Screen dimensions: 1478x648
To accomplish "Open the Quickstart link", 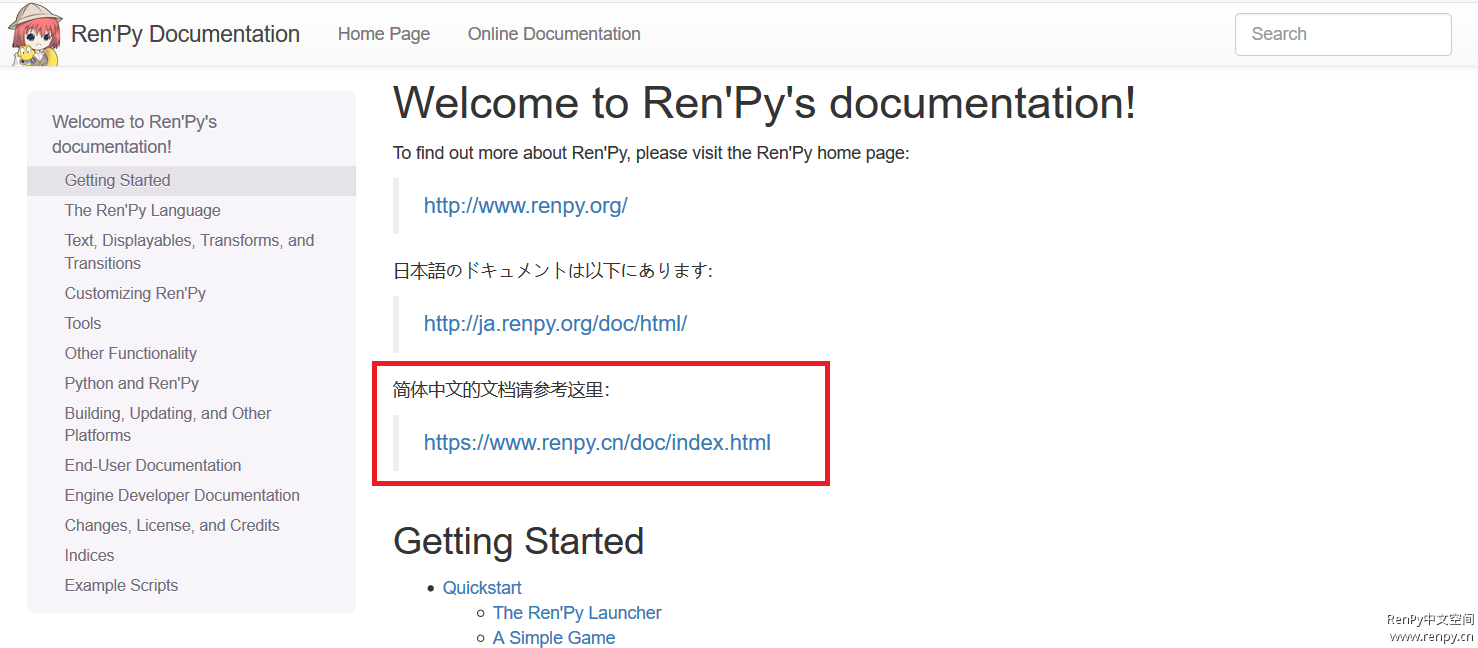I will coord(482,588).
